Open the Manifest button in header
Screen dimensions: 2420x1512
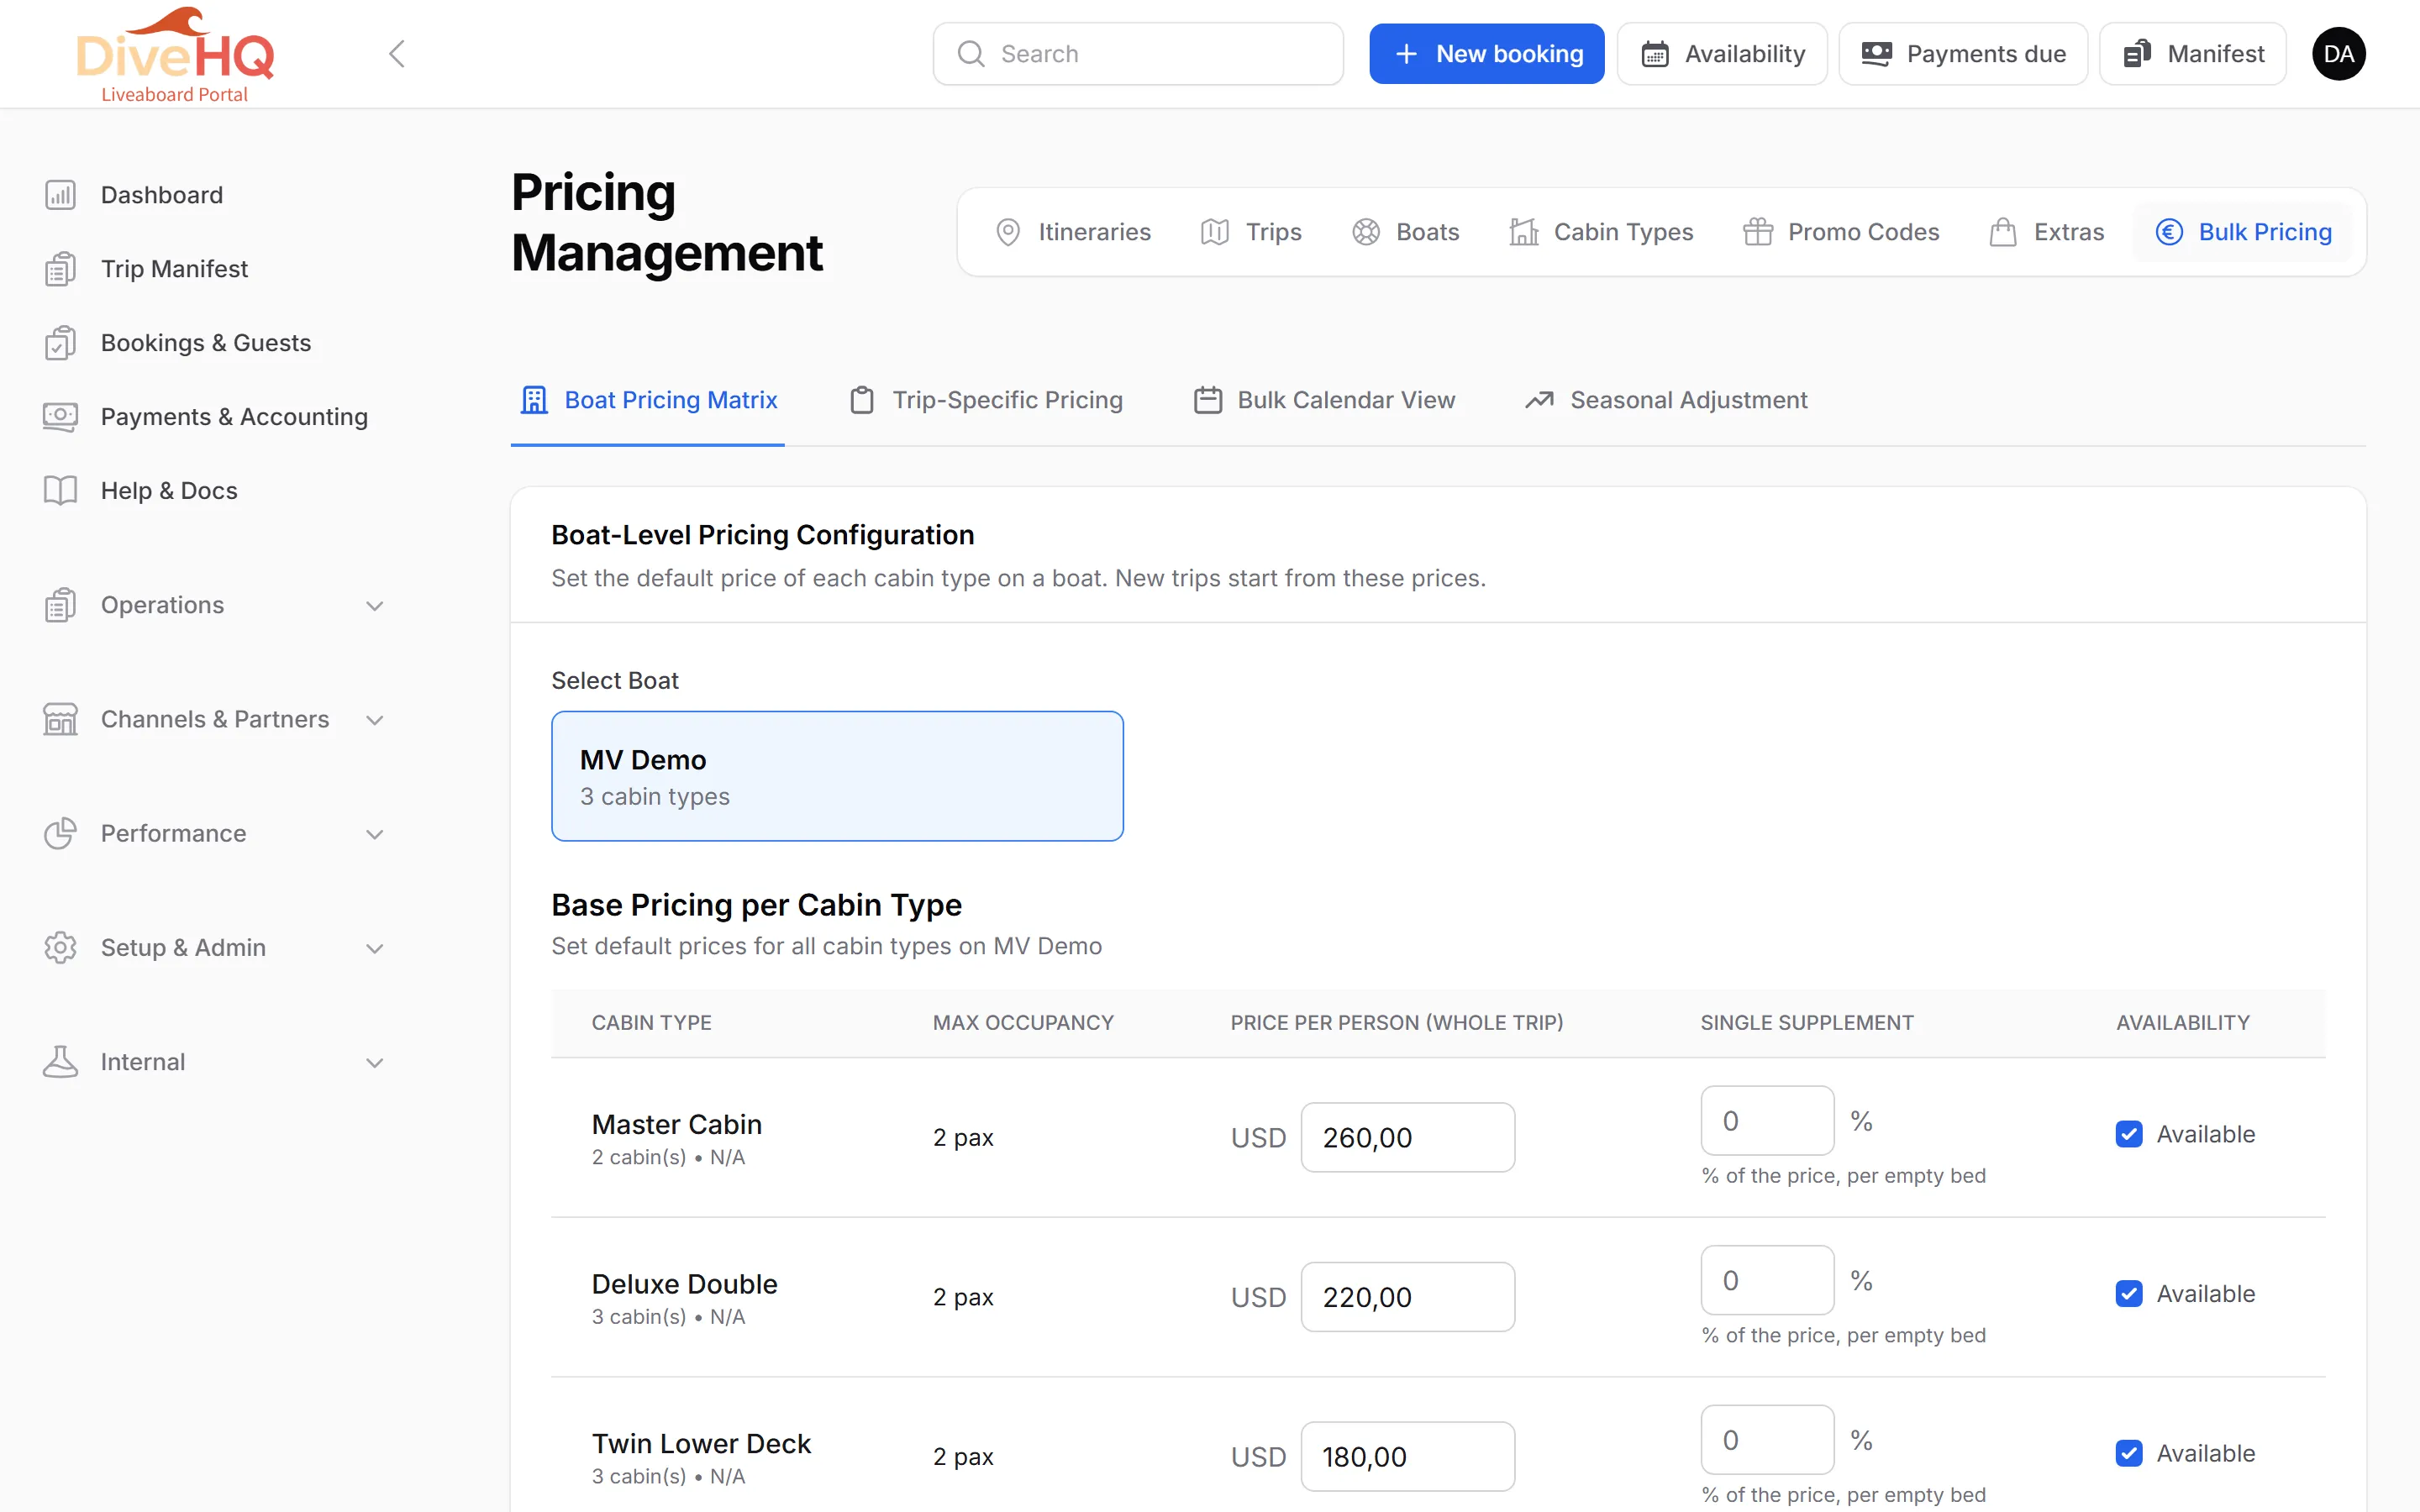tap(2193, 54)
